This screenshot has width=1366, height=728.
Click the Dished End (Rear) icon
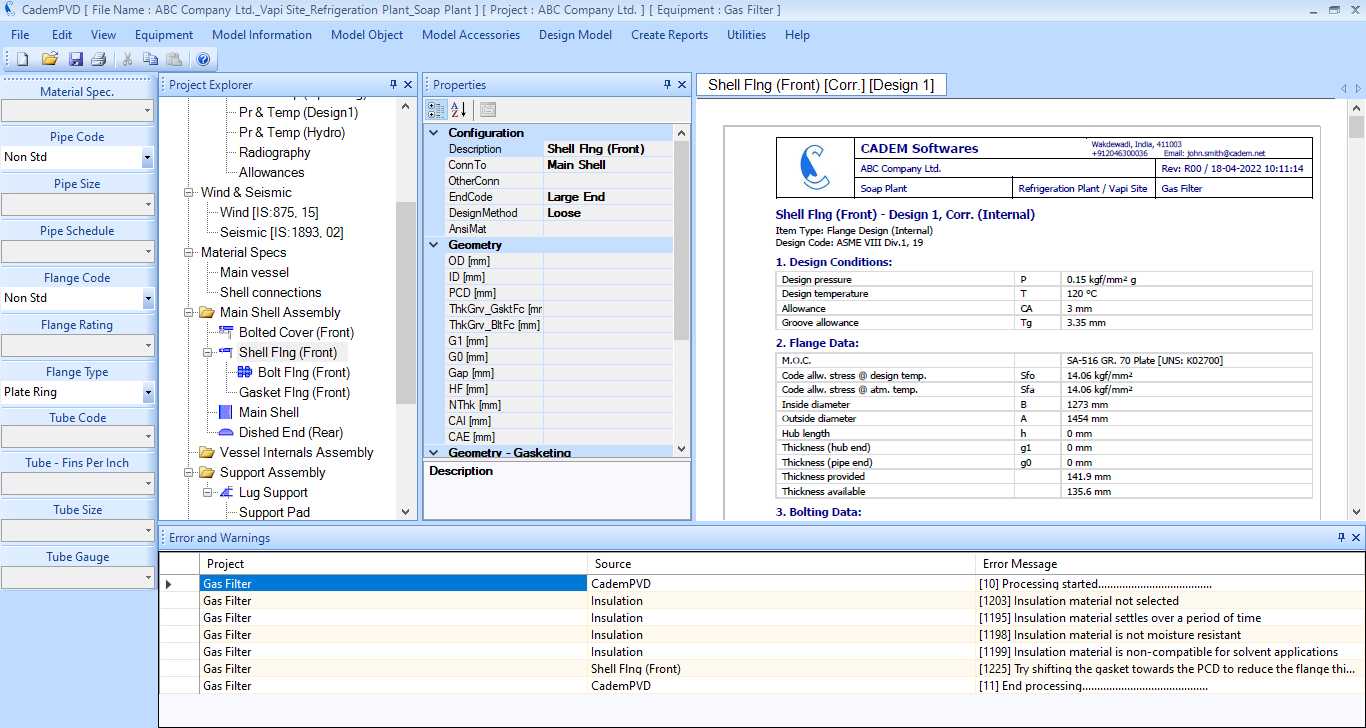[226, 432]
